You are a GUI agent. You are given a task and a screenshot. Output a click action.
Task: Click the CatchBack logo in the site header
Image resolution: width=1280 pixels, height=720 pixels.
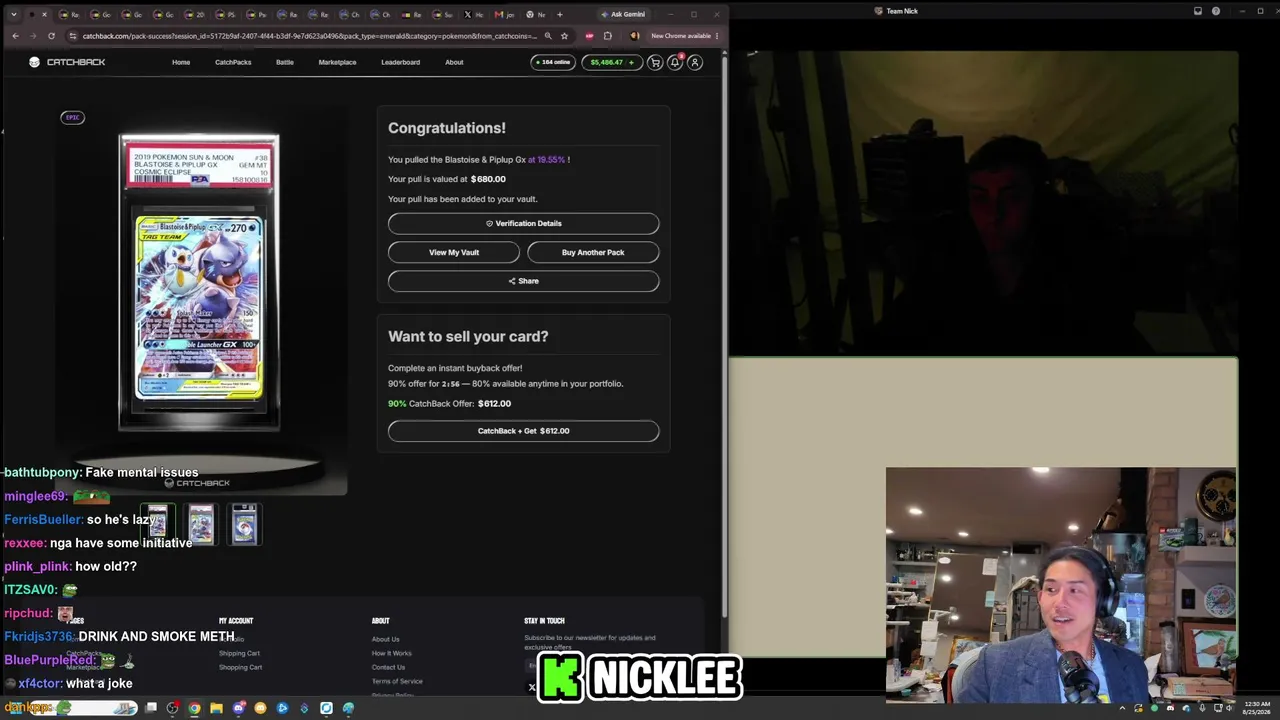pyautogui.click(x=67, y=62)
